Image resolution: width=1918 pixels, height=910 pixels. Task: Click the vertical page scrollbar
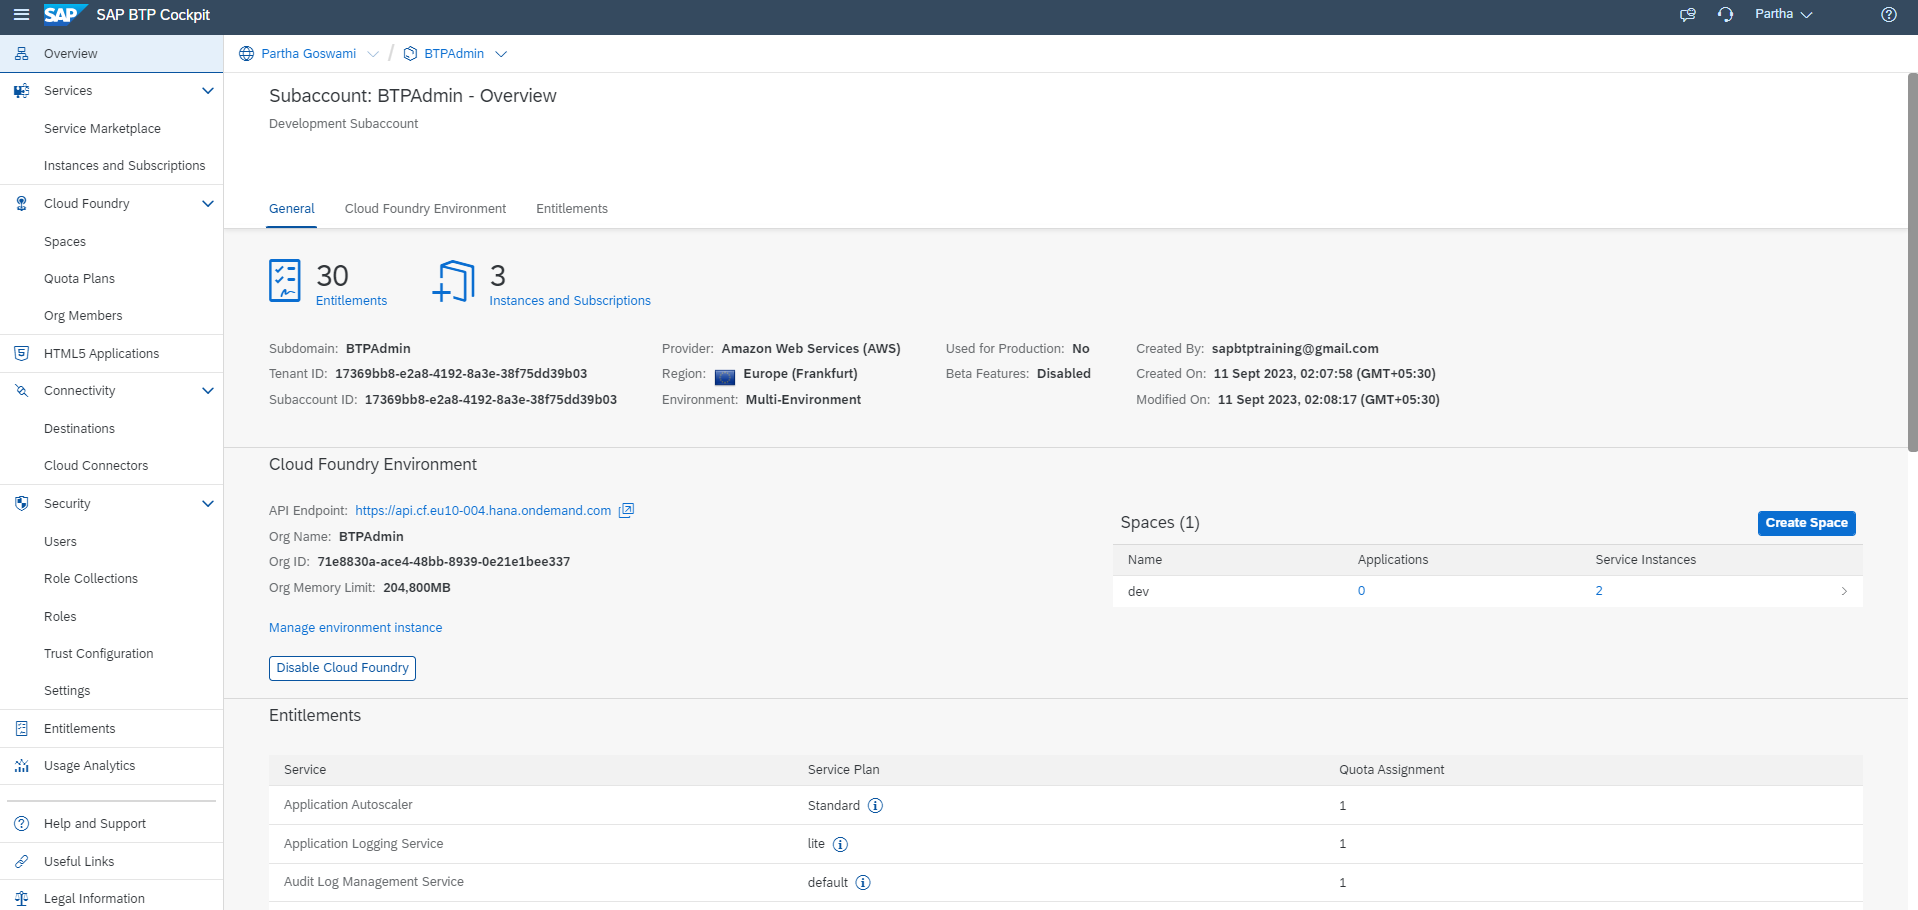coord(1912,262)
